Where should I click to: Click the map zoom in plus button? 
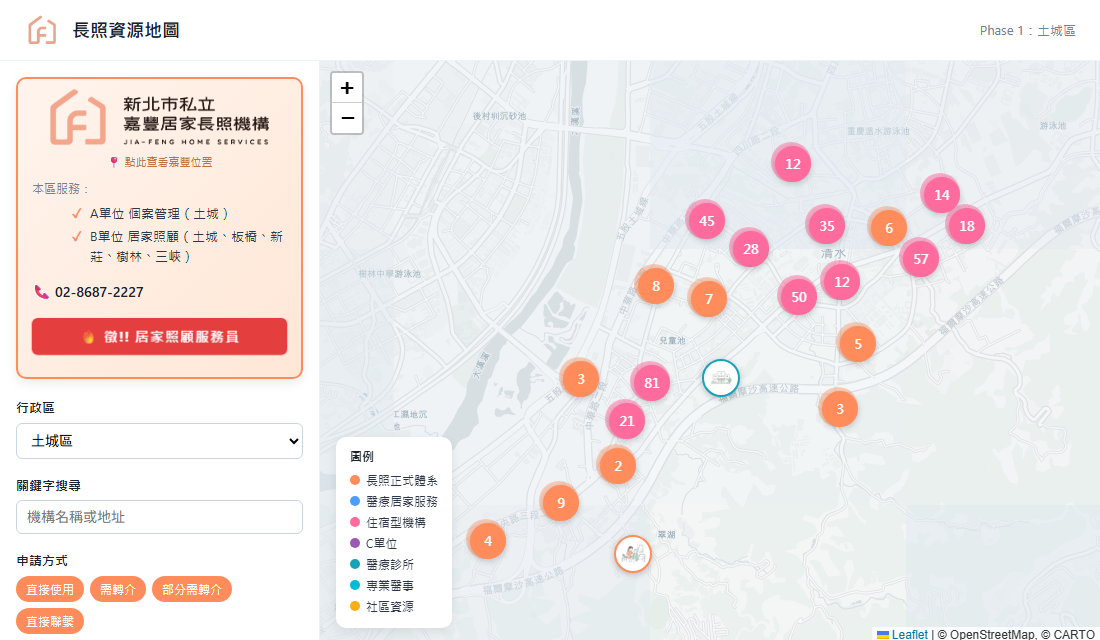click(x=347, y=88)
